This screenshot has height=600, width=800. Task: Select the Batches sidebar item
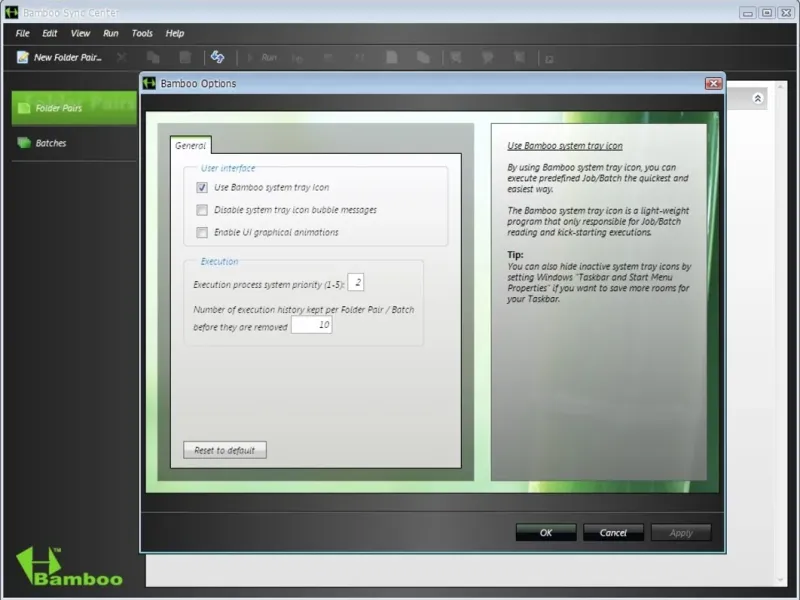[74, 143]
